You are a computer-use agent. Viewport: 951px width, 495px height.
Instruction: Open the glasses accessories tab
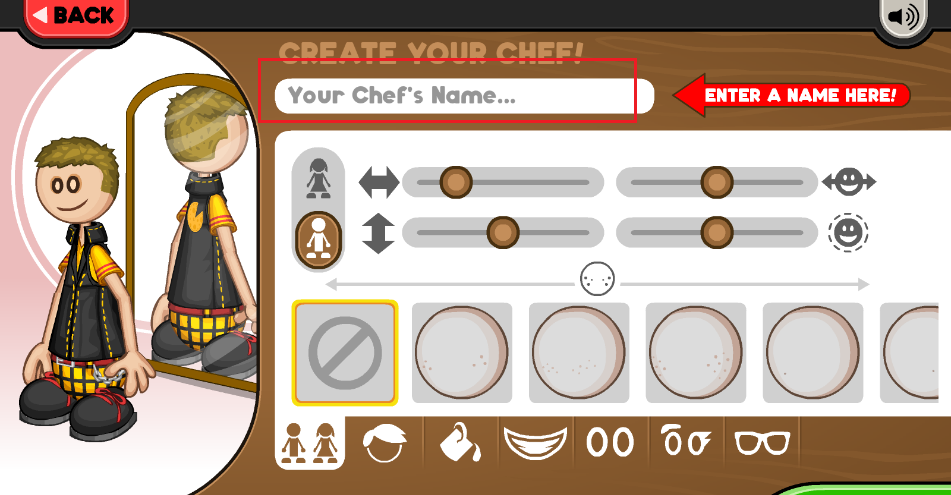click(762, 443)
